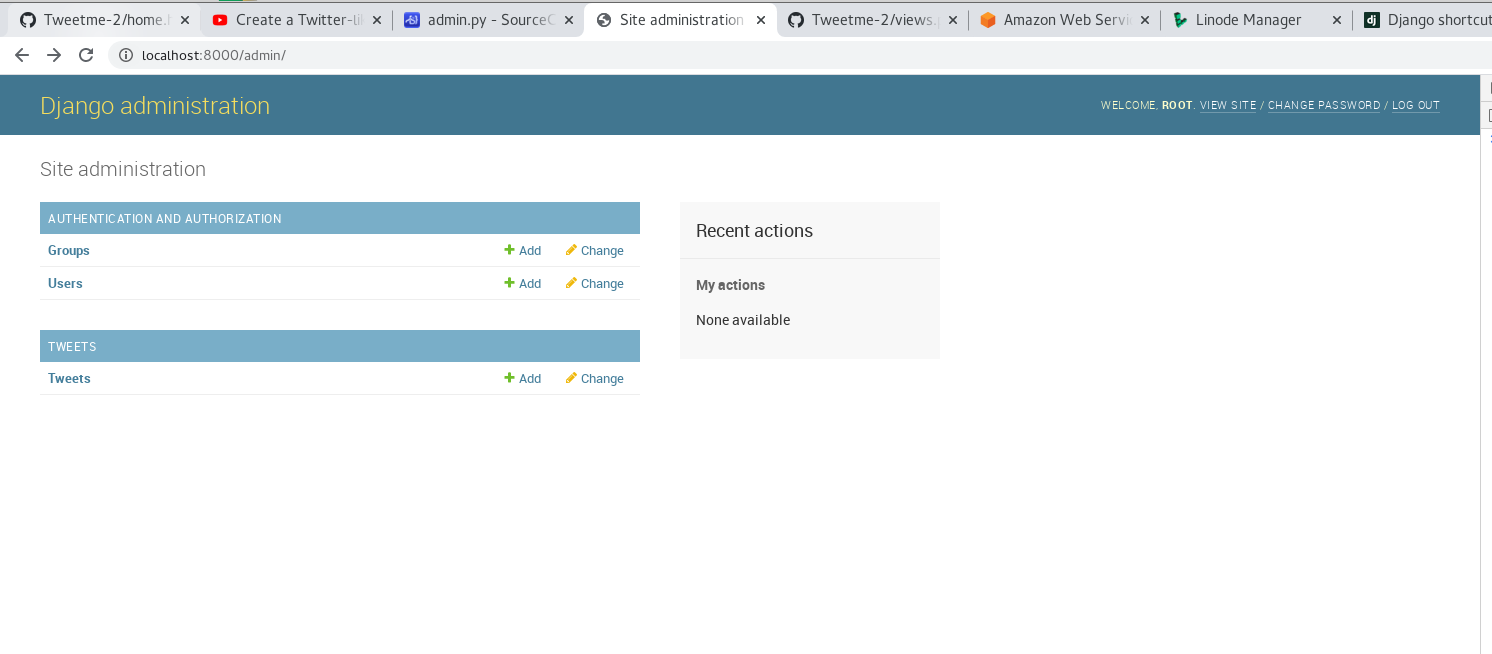Click the LOG OUT link
Image resolution: width=1492 pixels, height=654 pixels.
tap(1416, 105)
